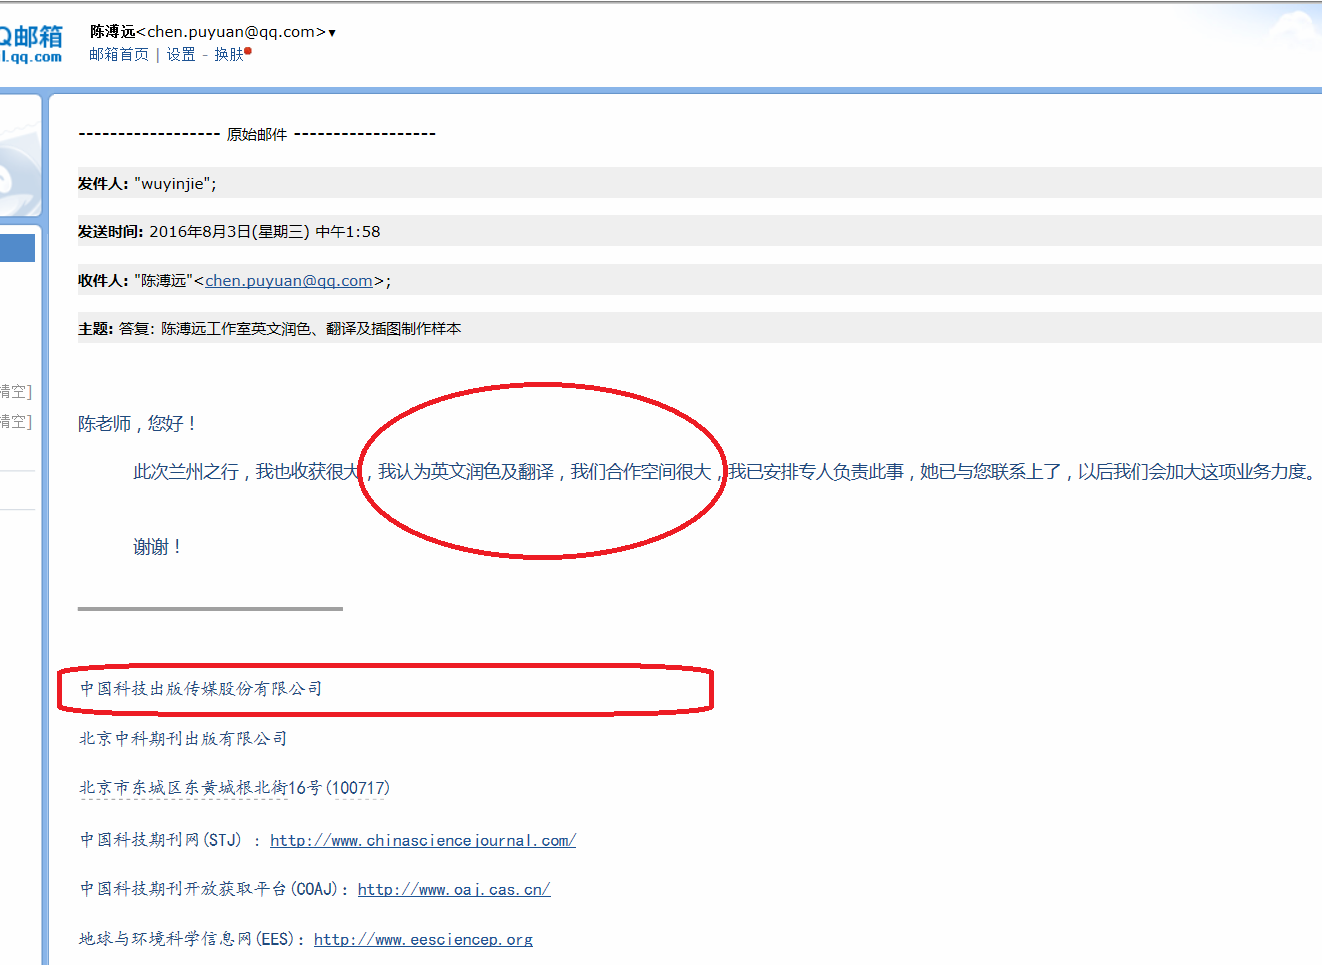Viewport: 1322px width, 965px height.
Task: Click 北京中科期刊出版有限公司 signature line
Action: coord(183,739)
